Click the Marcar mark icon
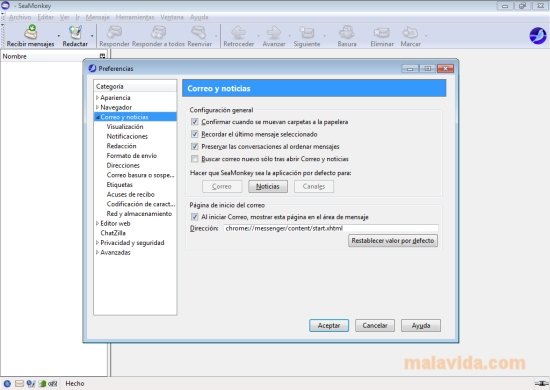This screenshot has height=390, width=550. point(410,32)
